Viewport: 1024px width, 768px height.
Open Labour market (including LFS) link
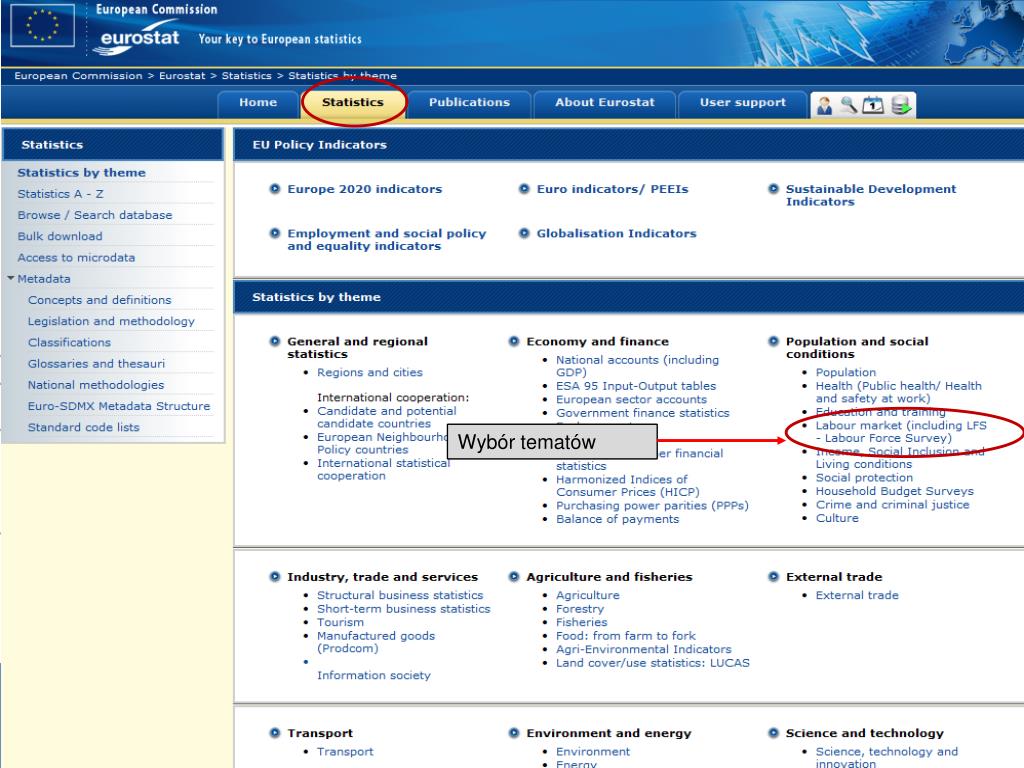[901, 432]
